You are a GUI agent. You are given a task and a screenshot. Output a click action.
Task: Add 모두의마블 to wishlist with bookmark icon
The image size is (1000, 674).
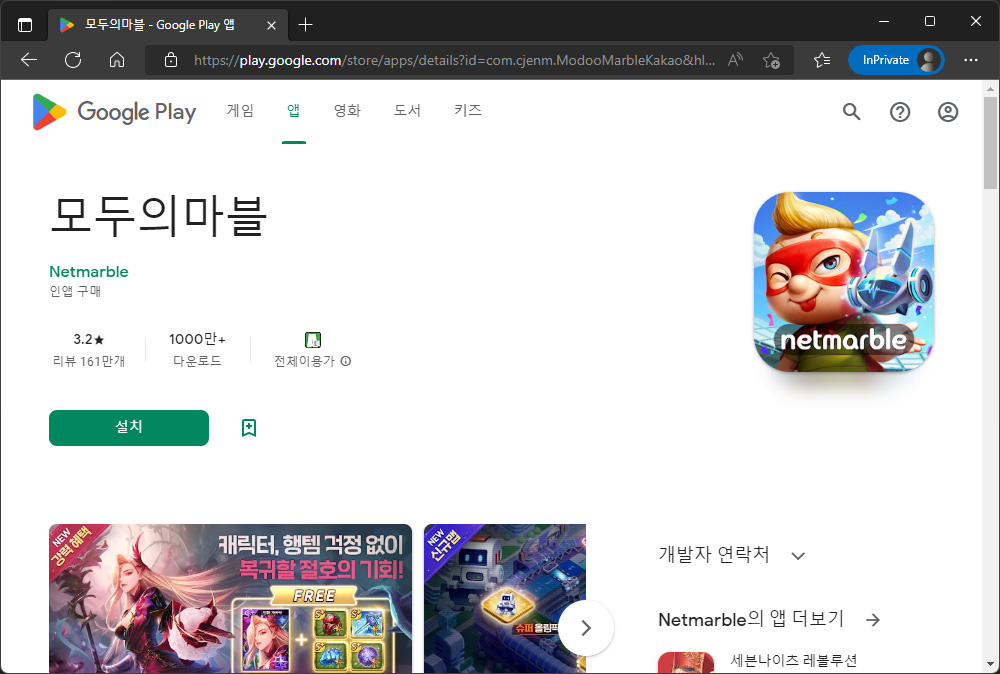[249, 428]
